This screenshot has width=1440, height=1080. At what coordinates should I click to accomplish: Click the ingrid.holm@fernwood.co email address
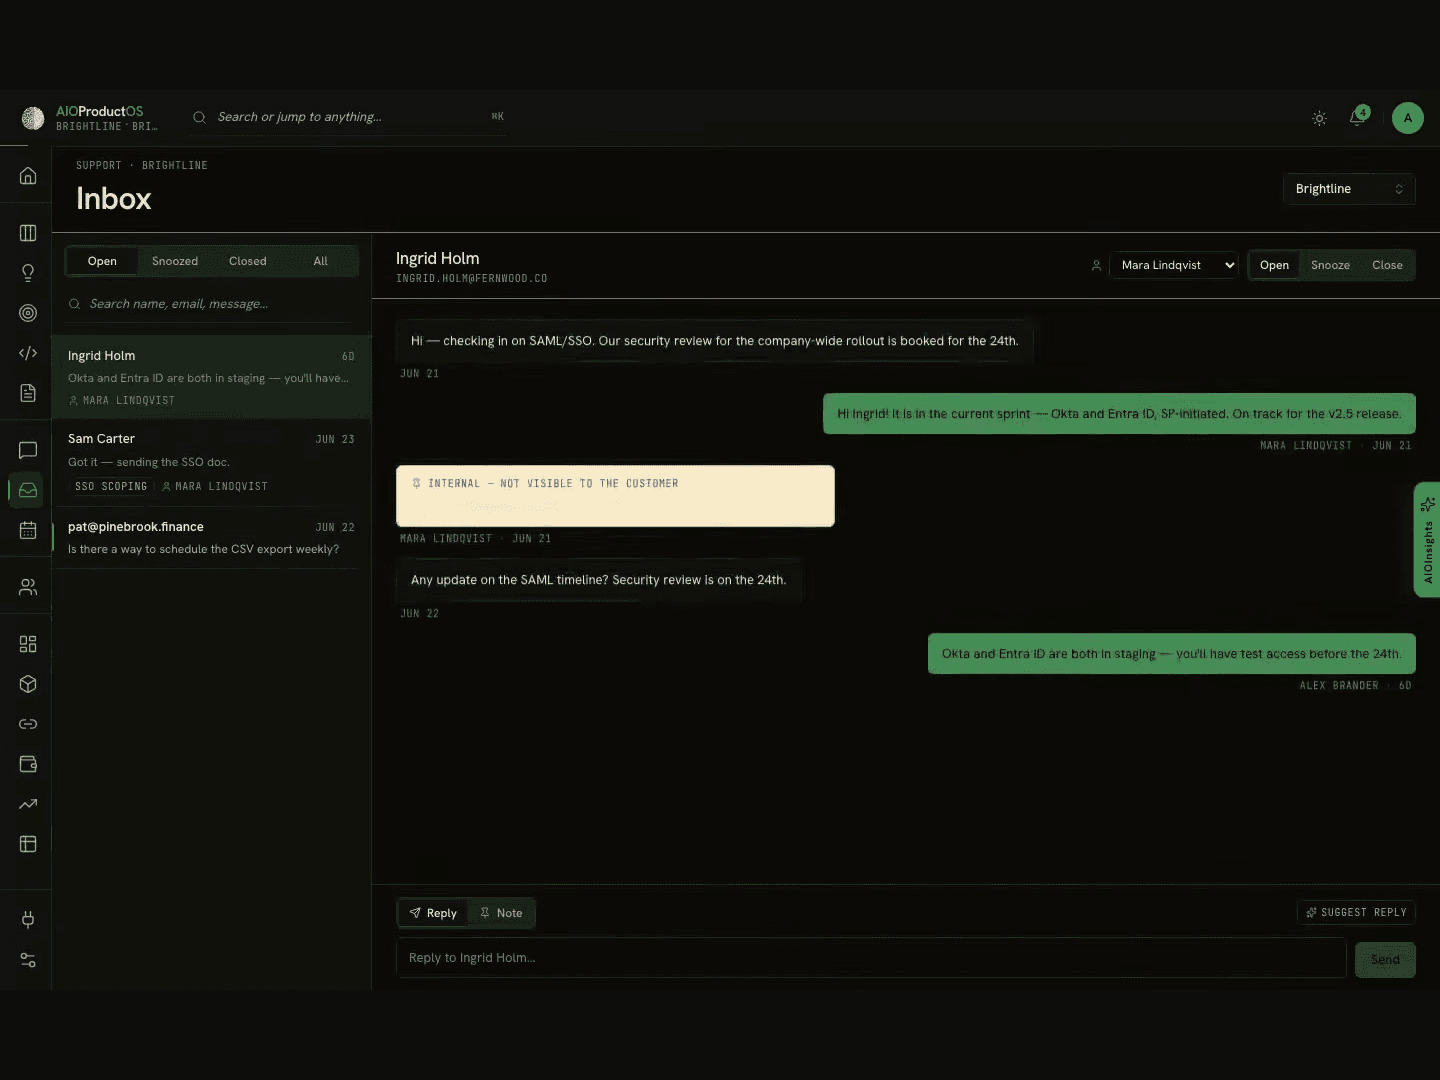point(472,279)
